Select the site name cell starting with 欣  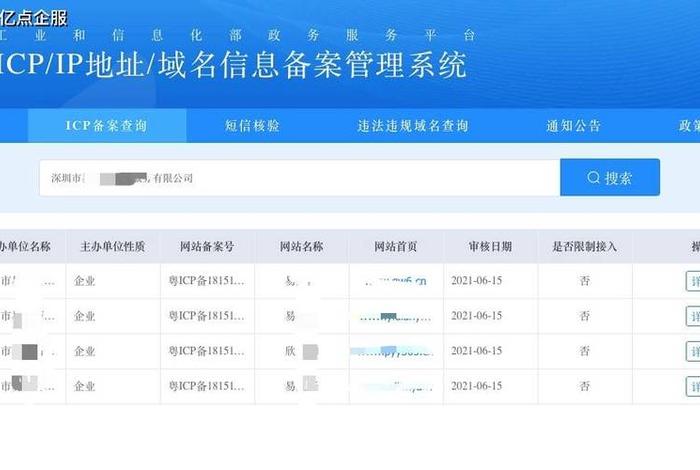tap(301, 351)
